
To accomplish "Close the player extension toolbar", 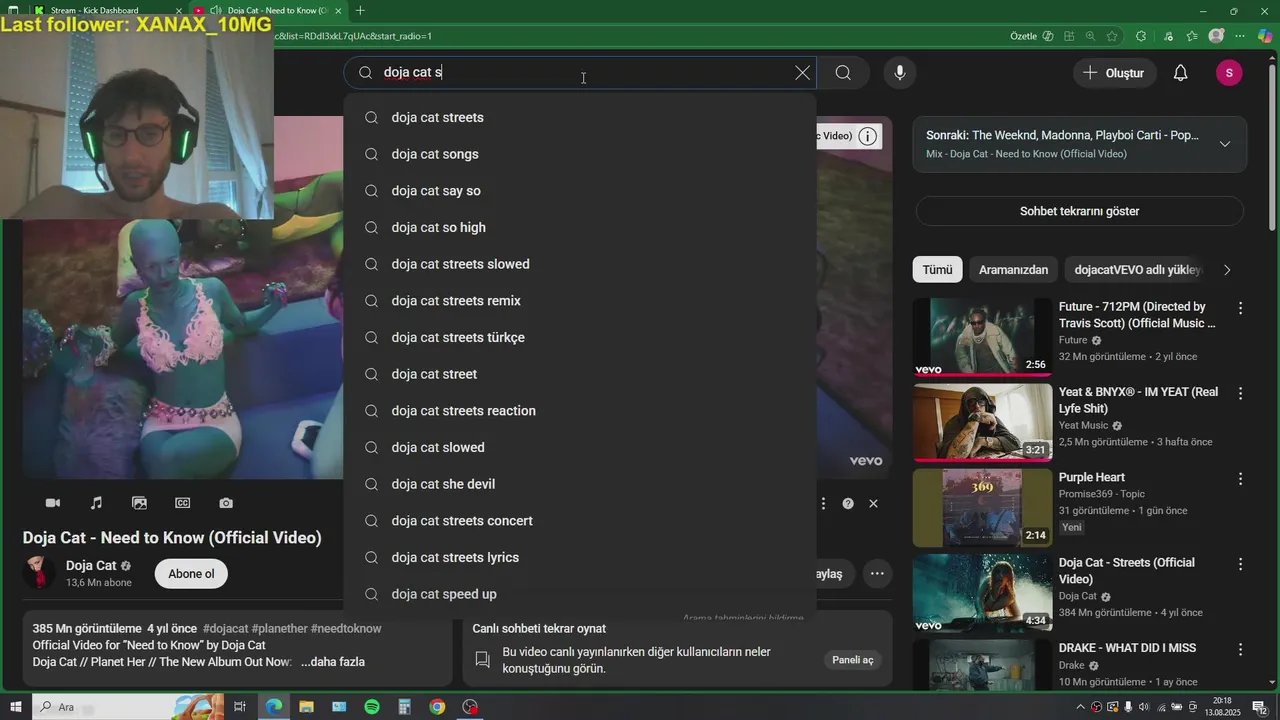I will click(x=873, y=504).
